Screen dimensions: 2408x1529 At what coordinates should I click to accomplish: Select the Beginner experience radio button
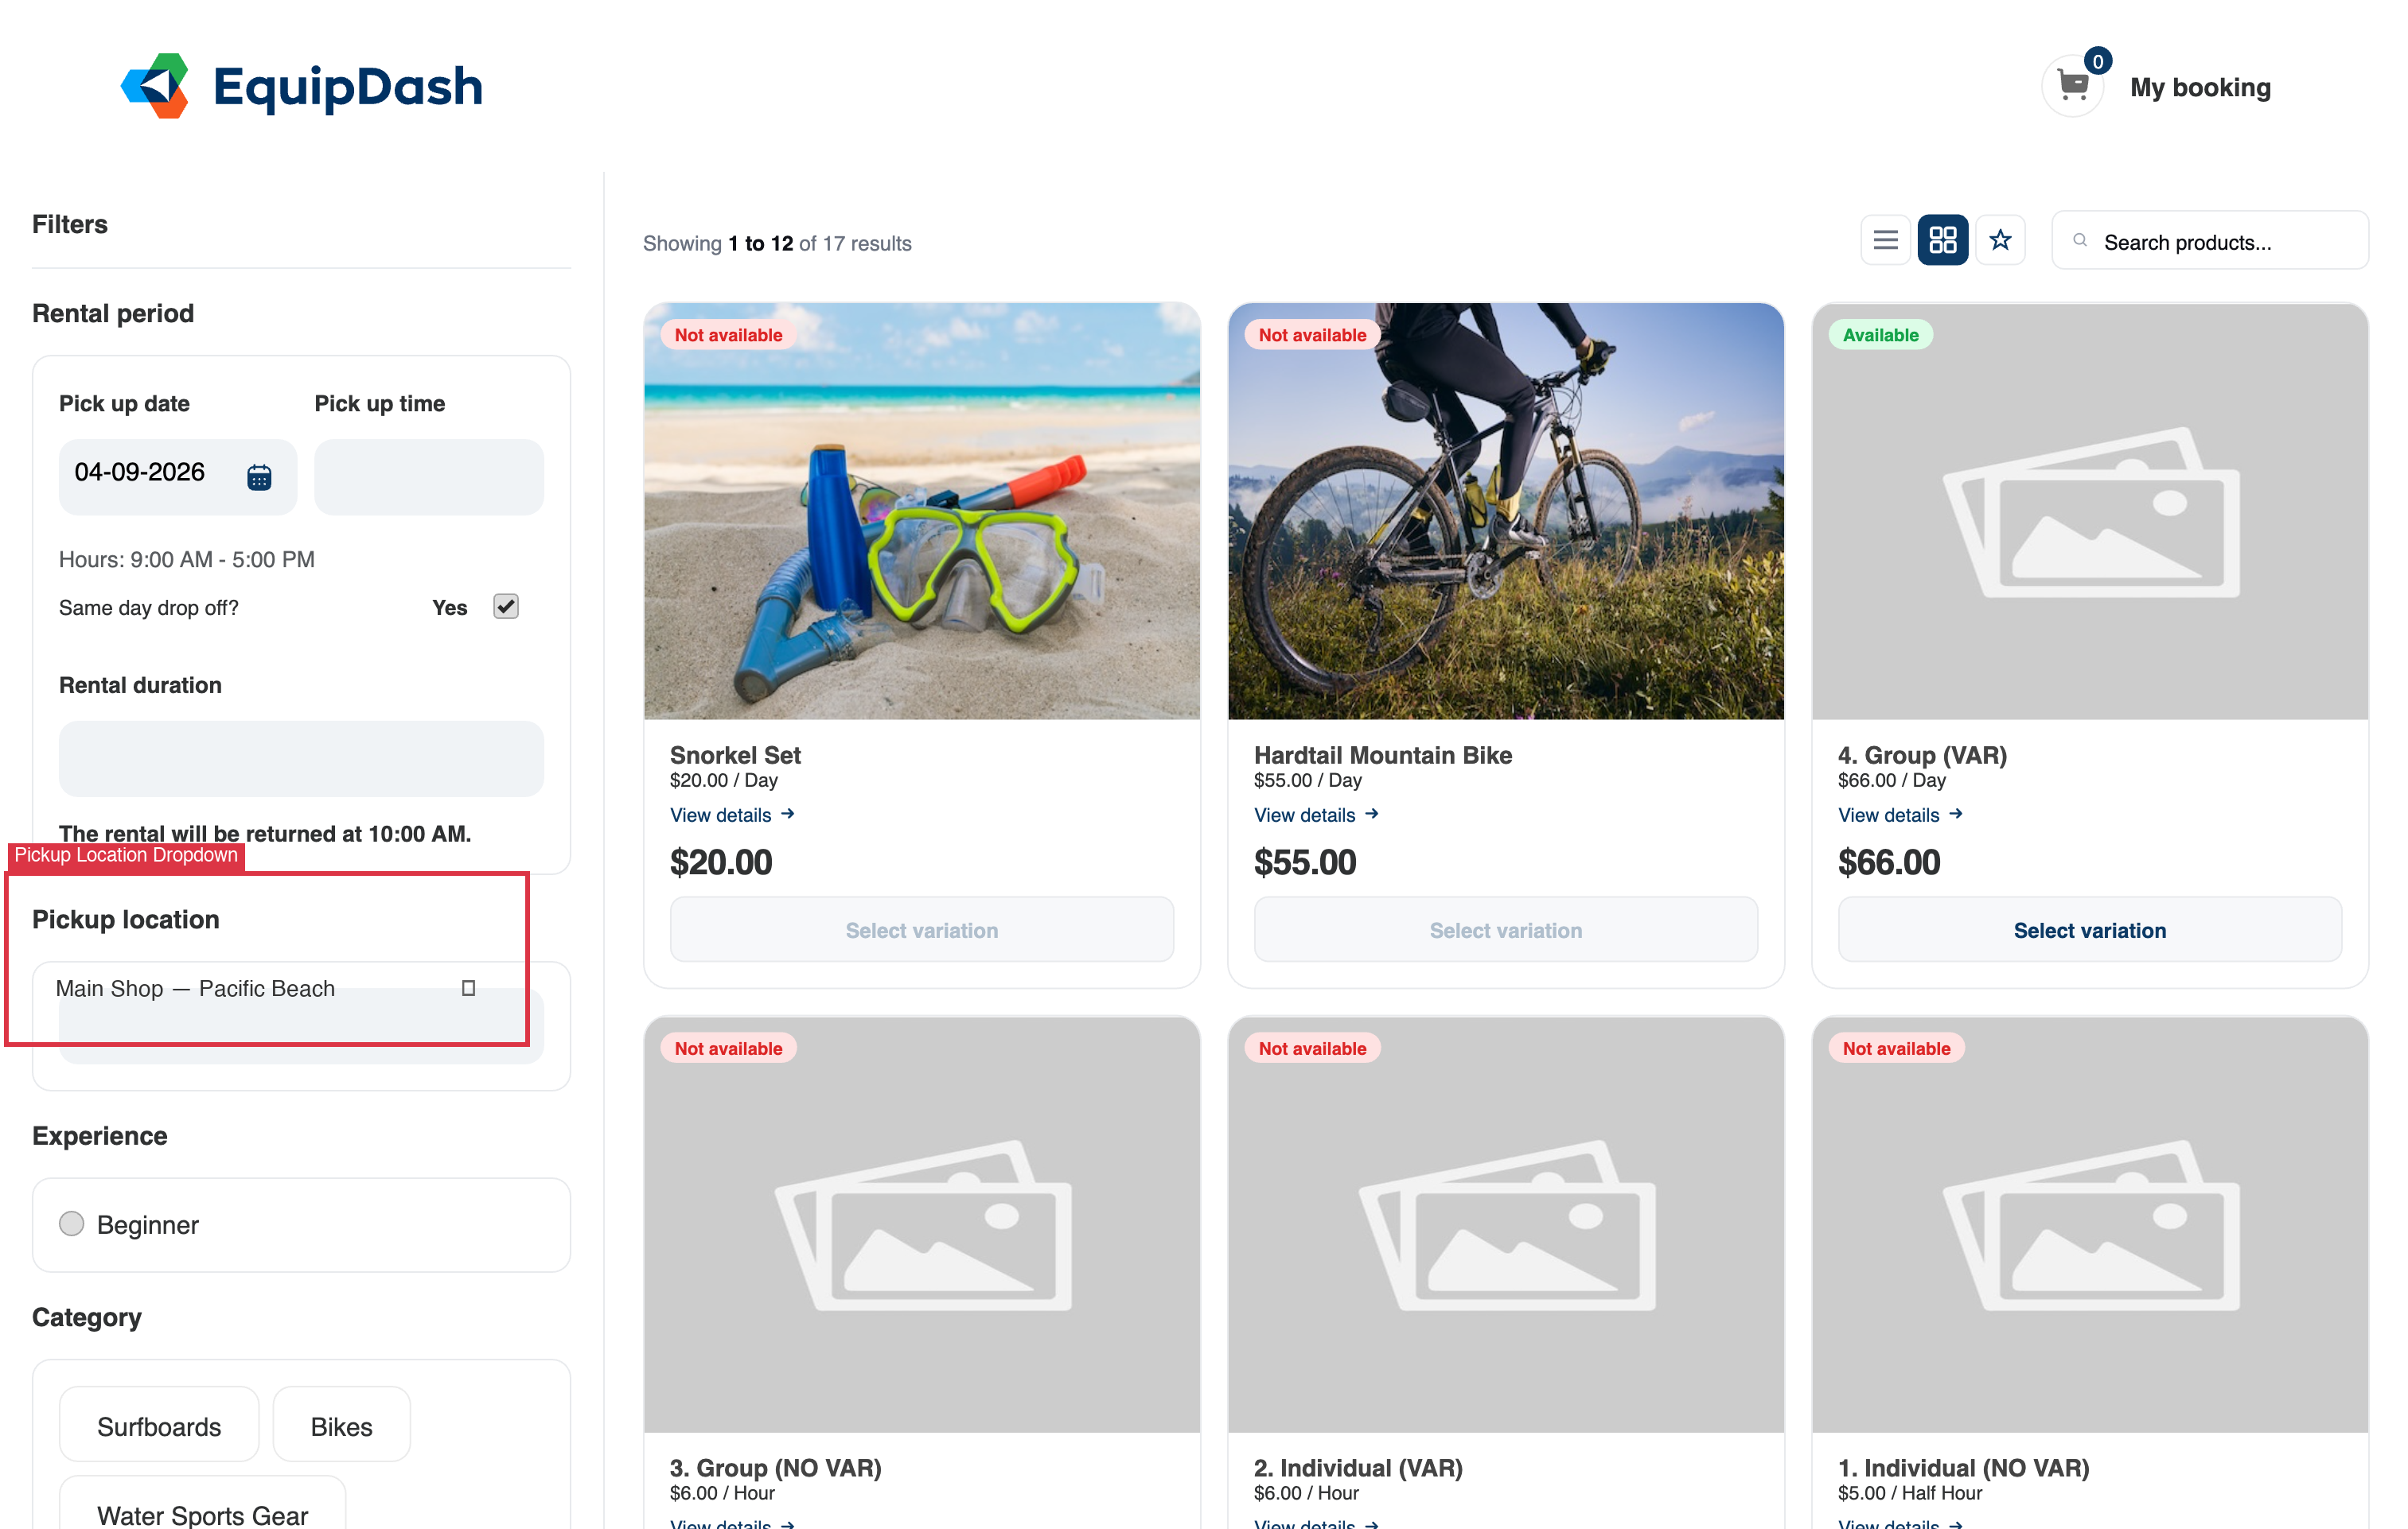coord(71,1224)
